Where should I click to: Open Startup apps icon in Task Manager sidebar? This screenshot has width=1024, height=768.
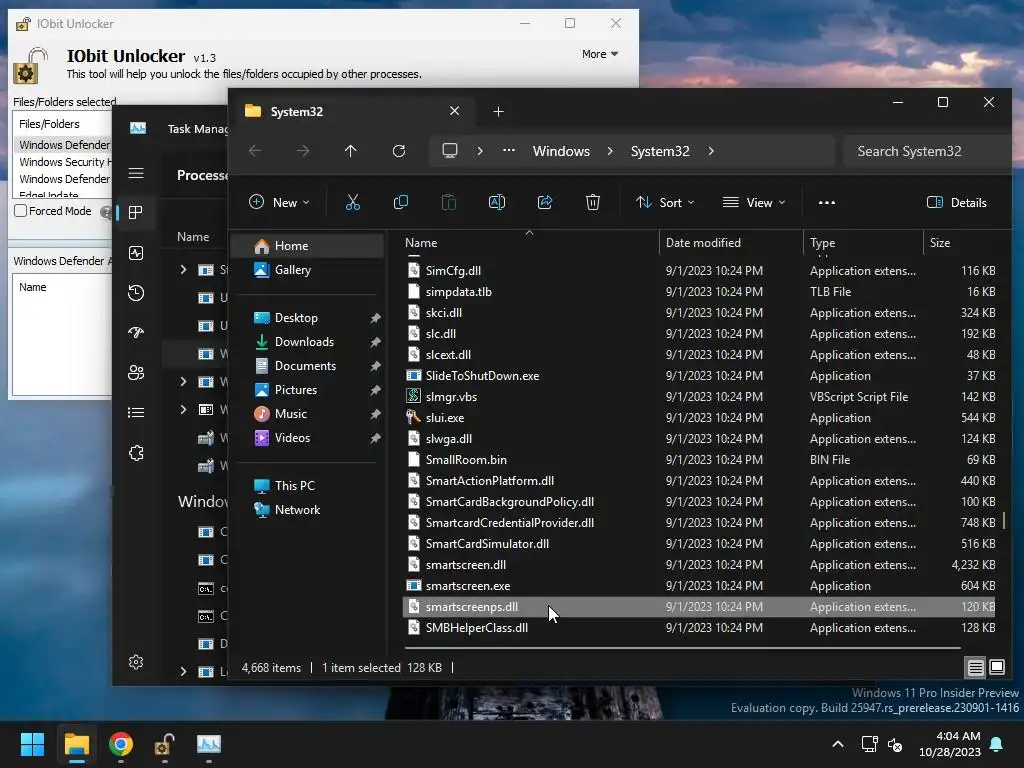(136, 332)
